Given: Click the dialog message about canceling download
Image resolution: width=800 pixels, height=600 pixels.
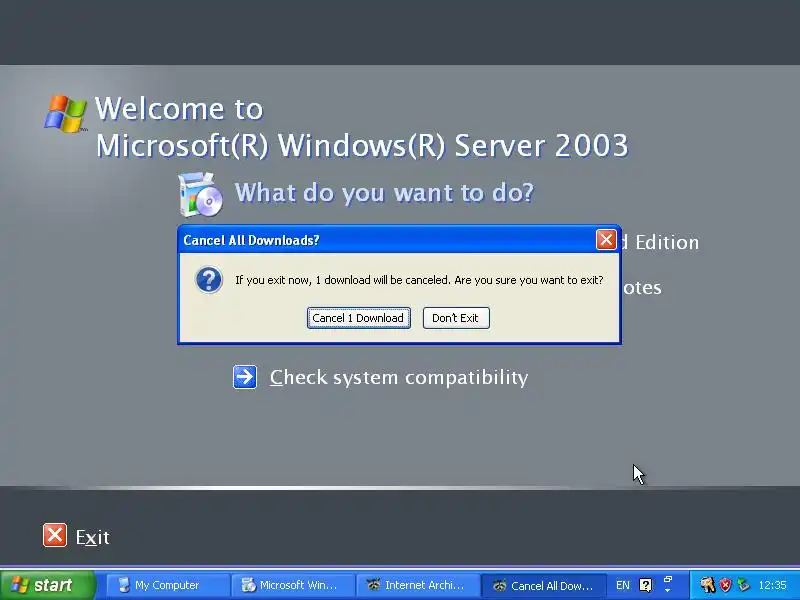Looking at the screenshot, I should pyautogui.click(x=419, y=280).
